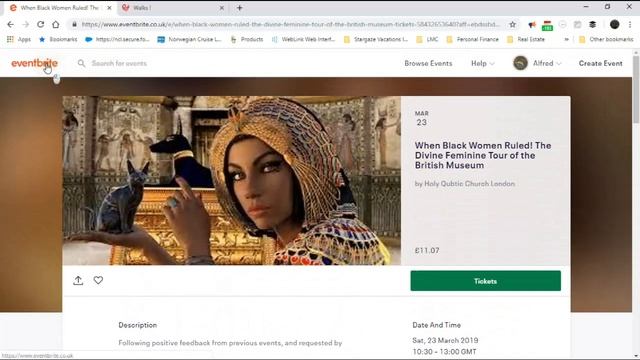Click the event banner image
Screen dimensions: 640x360
[231, 180]
